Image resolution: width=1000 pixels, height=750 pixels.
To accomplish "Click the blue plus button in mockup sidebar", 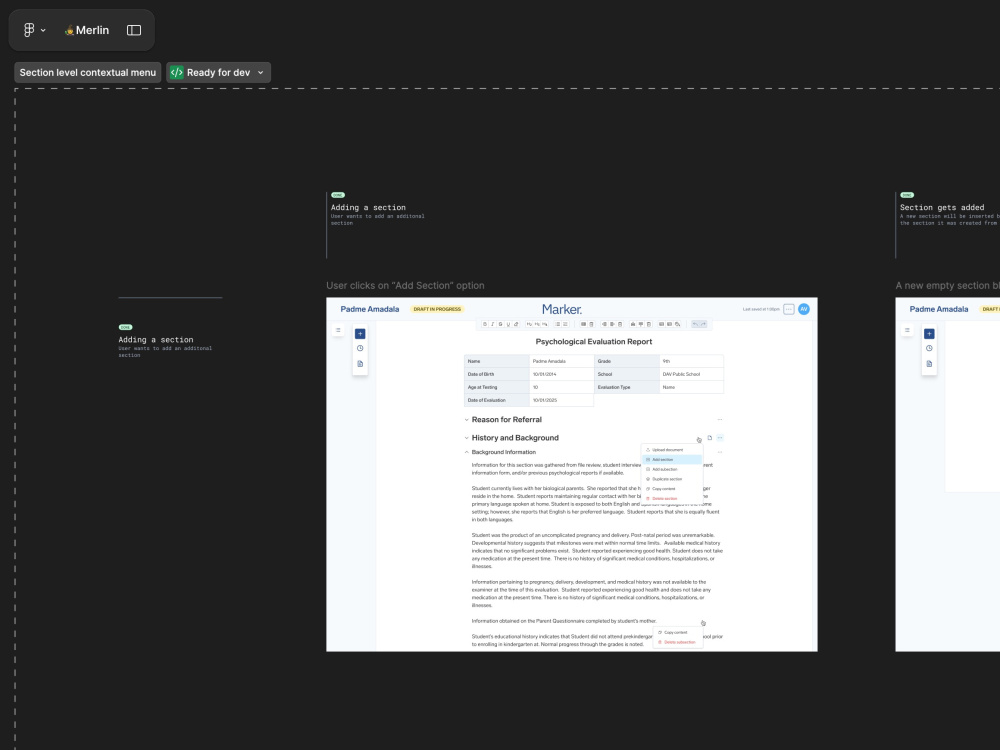I will click(360, 334).
